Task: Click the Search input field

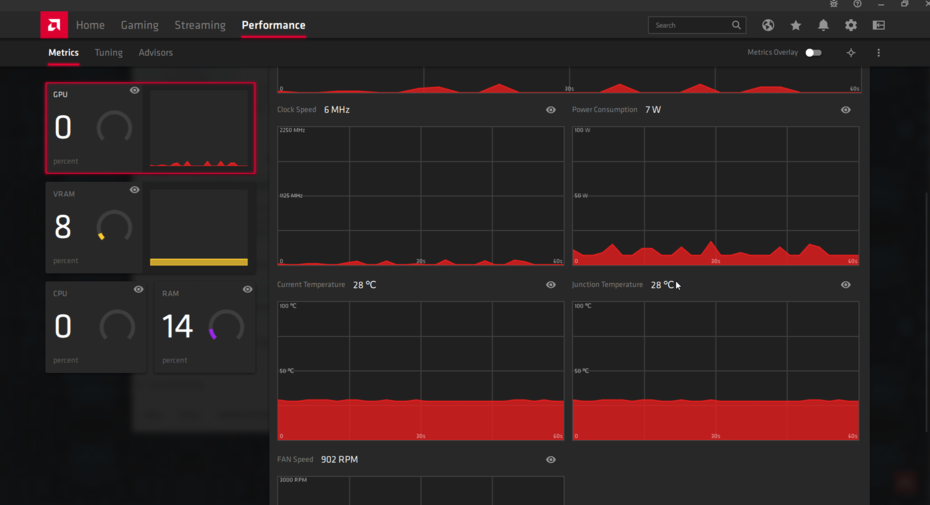Action: coord(691,25)
